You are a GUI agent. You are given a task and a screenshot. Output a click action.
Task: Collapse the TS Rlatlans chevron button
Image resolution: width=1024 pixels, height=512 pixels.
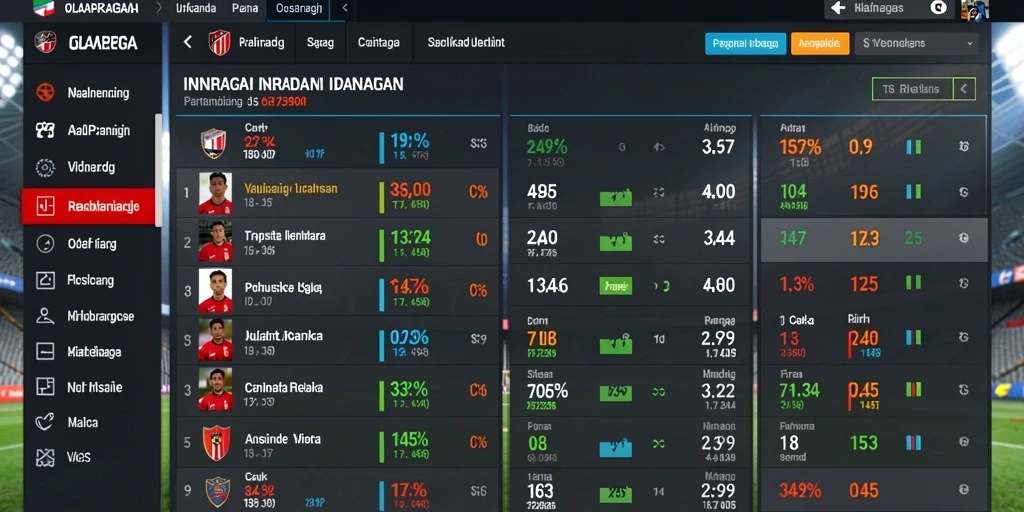coord(964,89)
